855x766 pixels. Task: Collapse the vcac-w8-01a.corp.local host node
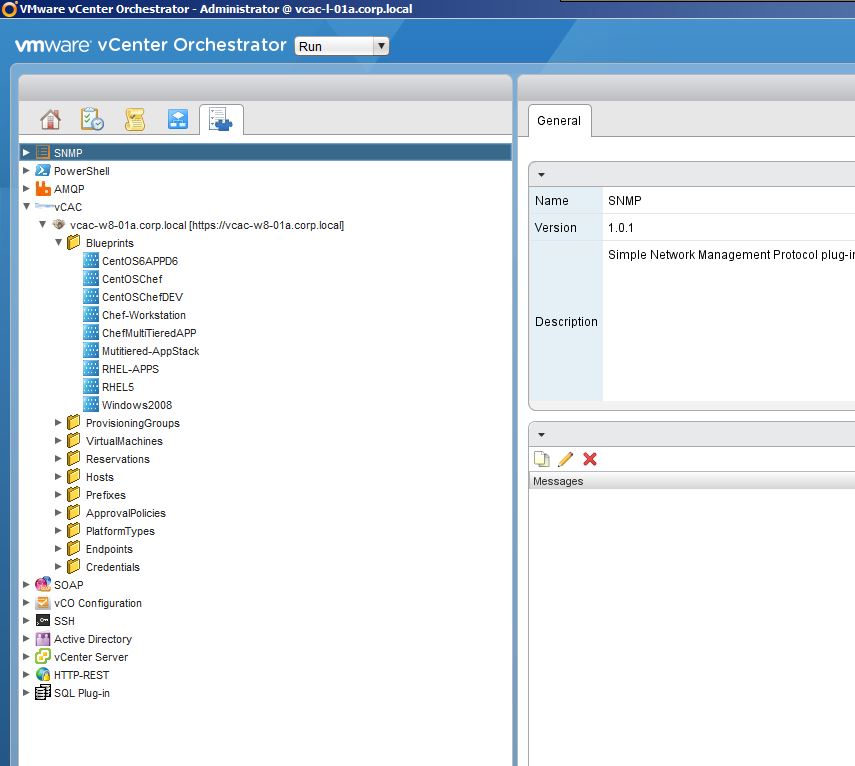pos(42,225)
